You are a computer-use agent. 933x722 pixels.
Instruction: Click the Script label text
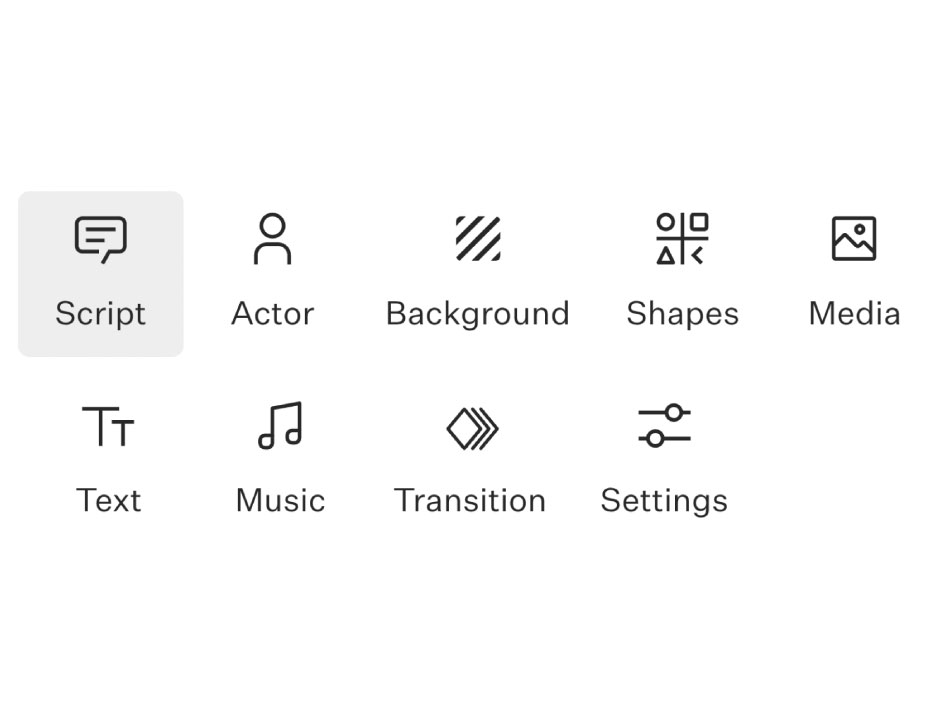[x=100, y=313]
